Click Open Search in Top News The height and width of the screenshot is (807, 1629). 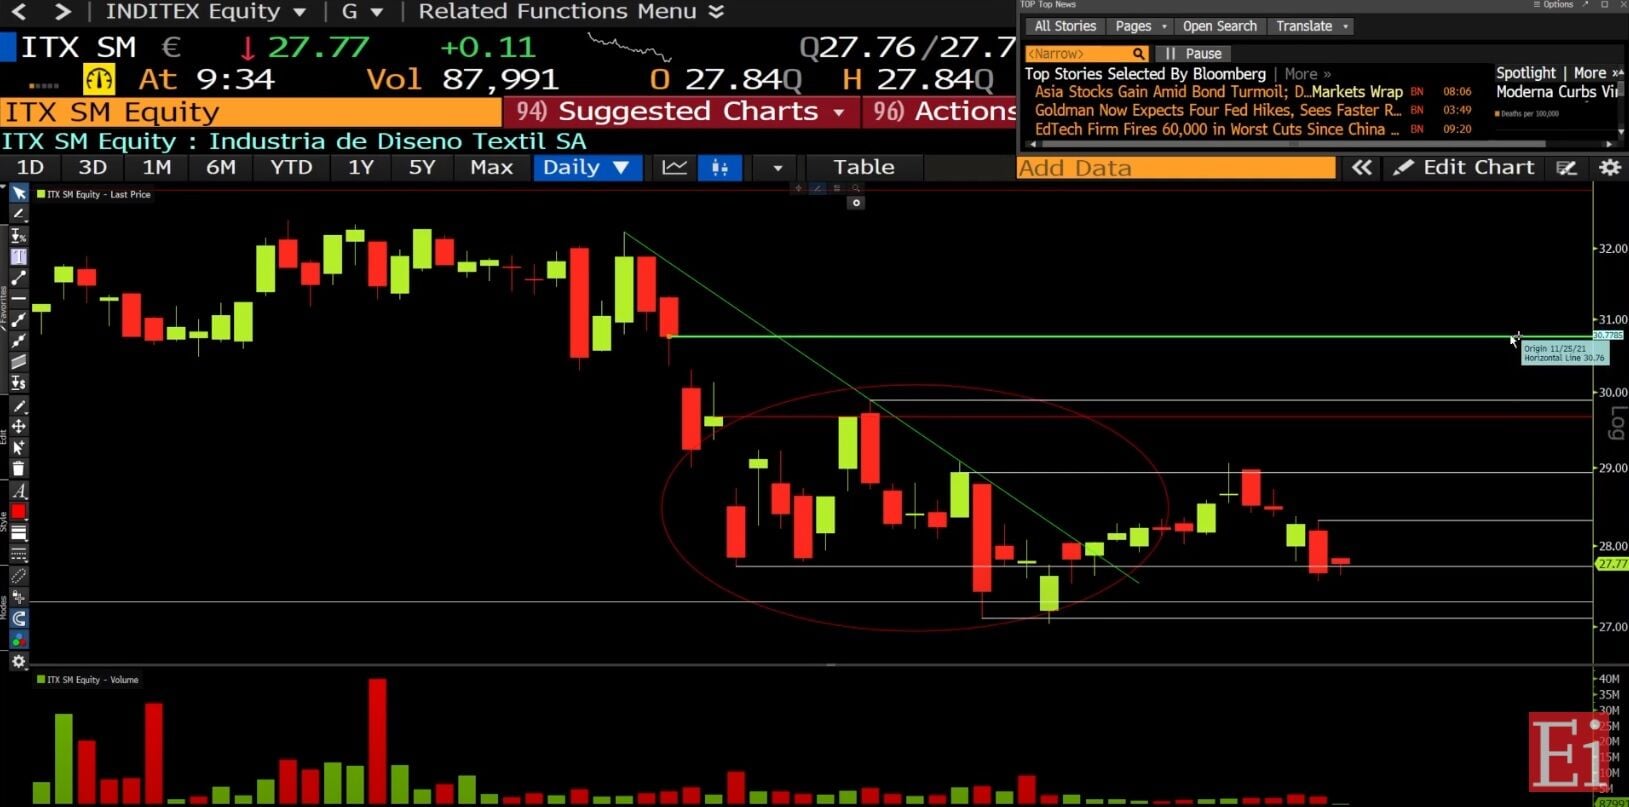(x=1220, y=26)
